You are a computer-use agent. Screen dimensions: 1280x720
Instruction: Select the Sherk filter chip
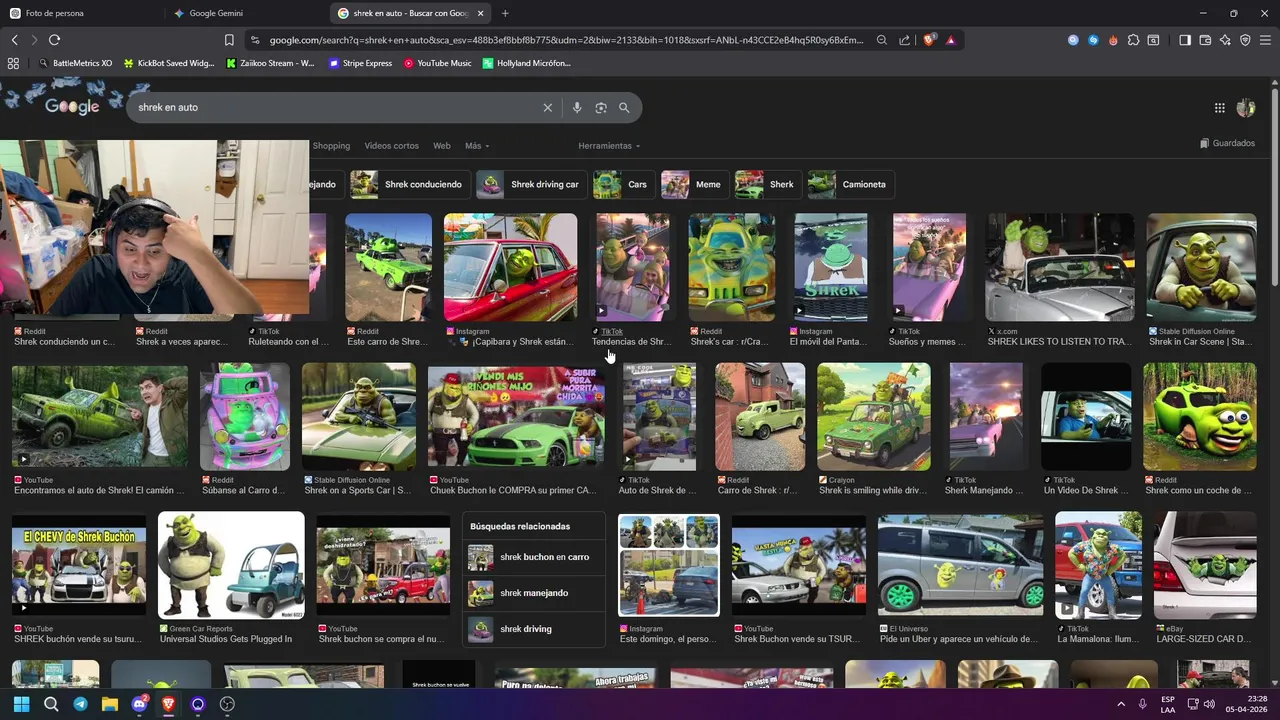[x=767, y=184]
